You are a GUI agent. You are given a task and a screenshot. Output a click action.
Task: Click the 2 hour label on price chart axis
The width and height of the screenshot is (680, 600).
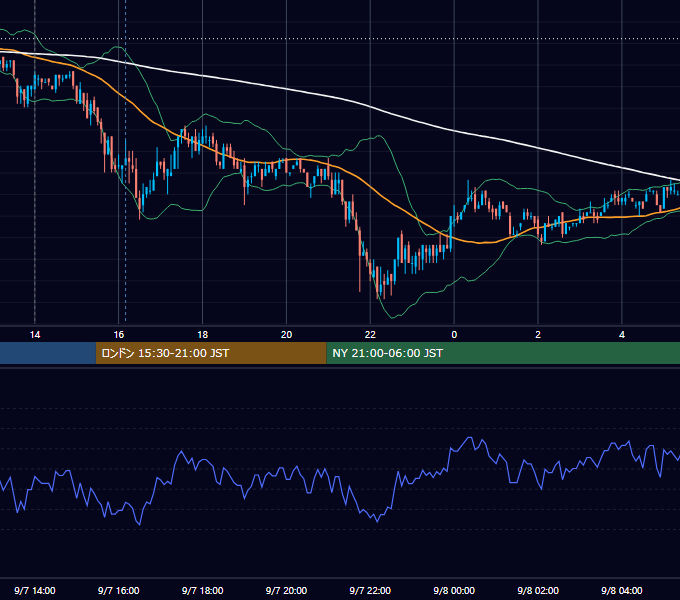[538, 335]
